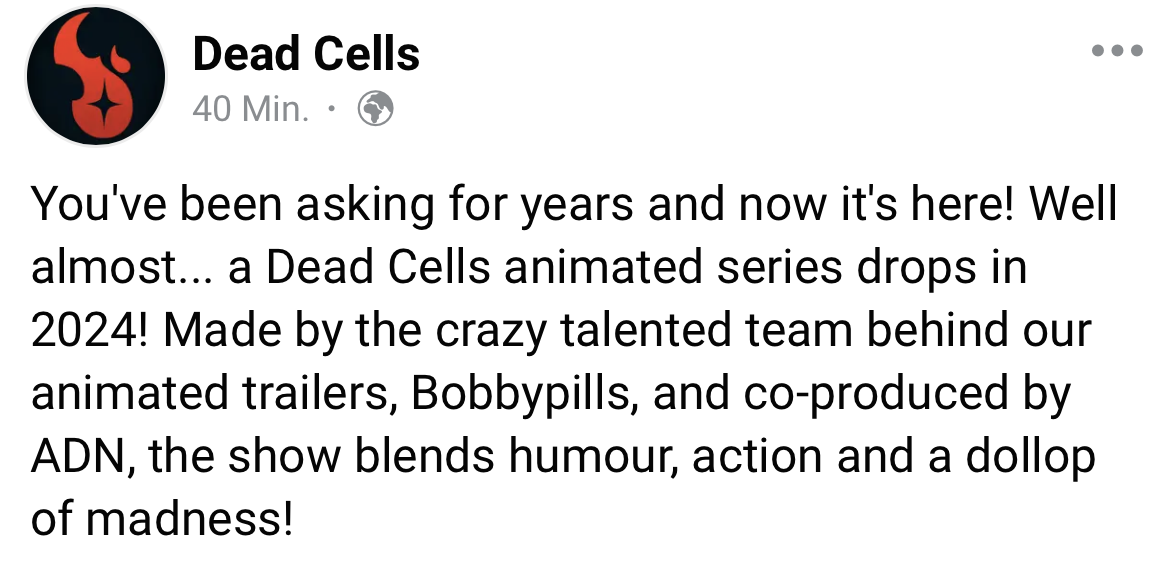Click the final word "madness!"

[190, 520]
